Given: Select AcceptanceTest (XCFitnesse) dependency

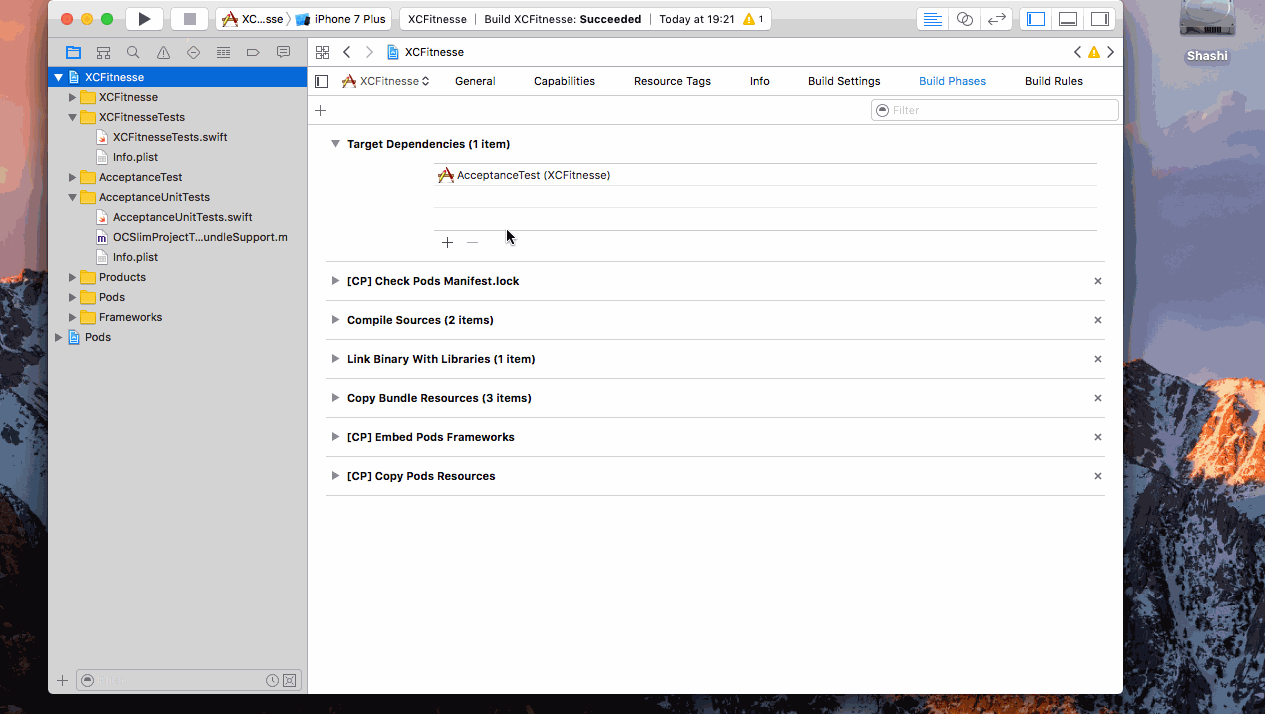Looking at the screenshot, I should (765, 175).
